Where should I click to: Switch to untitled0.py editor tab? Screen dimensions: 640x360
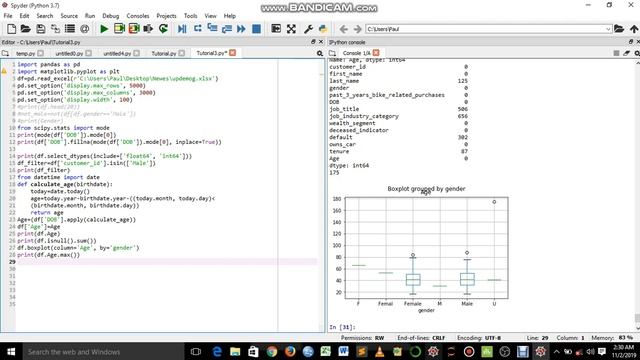coord(69,53)
